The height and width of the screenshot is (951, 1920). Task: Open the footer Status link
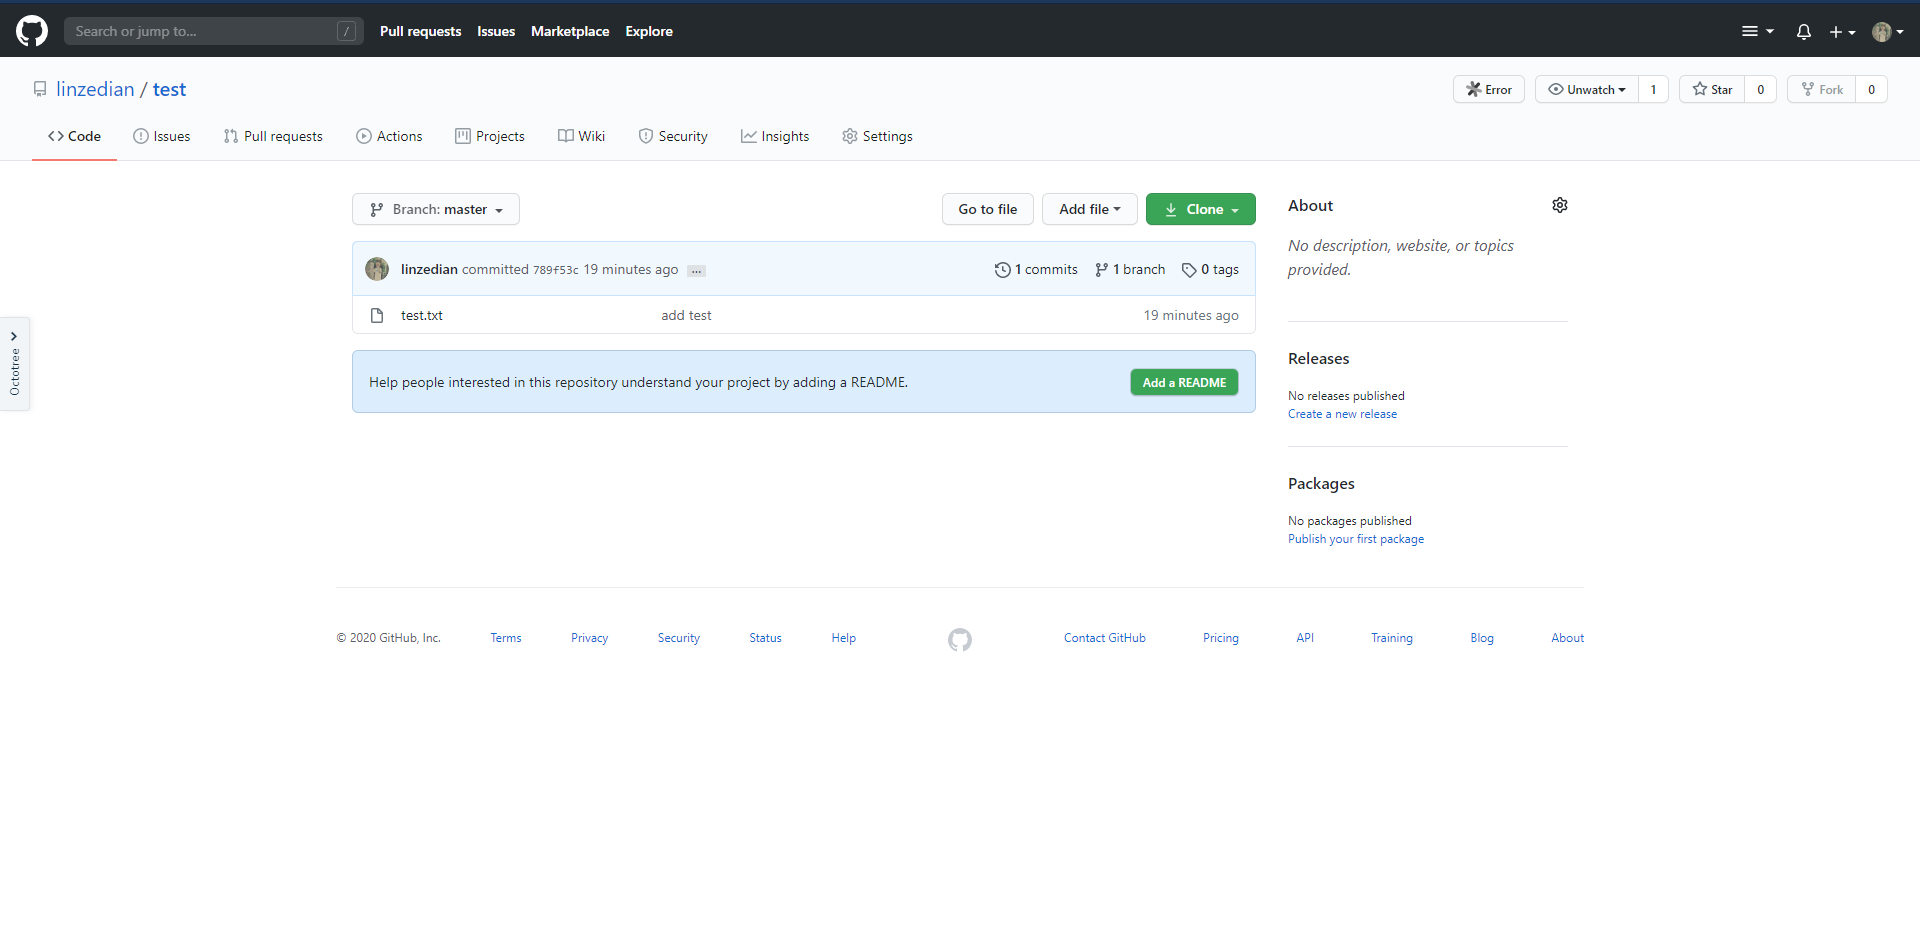coord(765,638)
